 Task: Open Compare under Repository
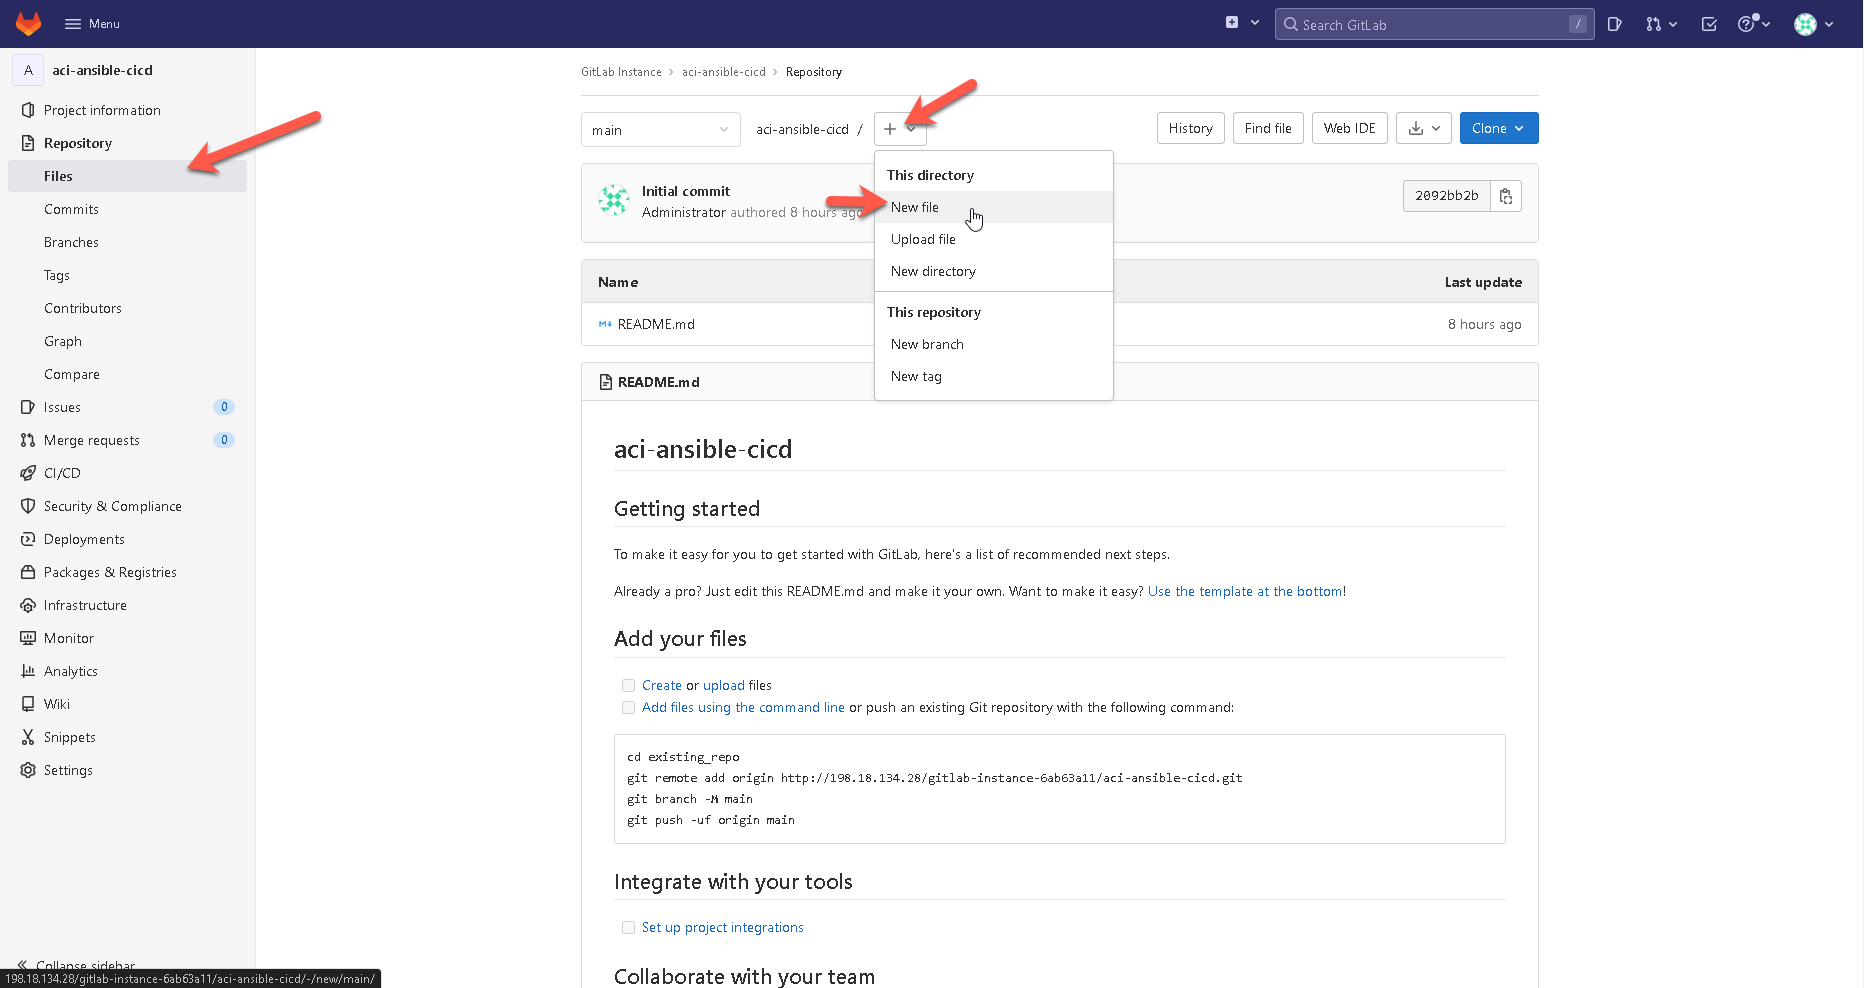127,374
